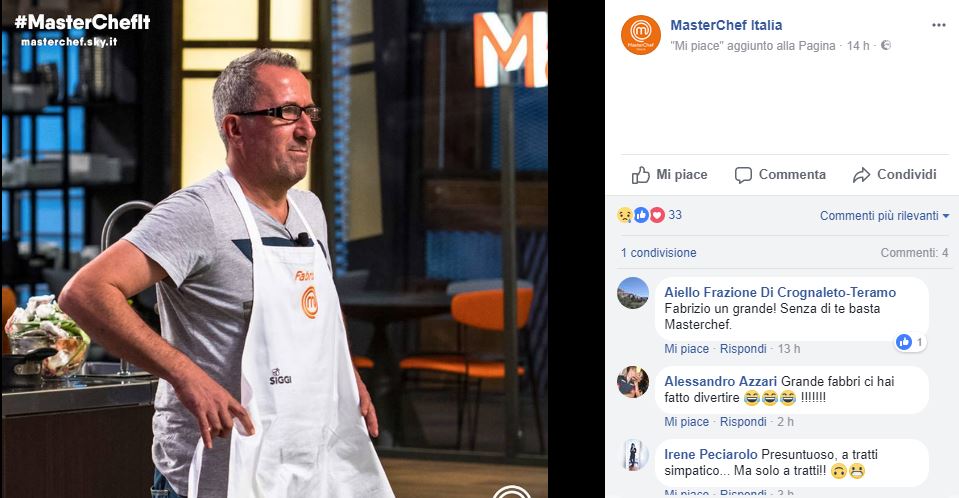Click the MasterChef Italia orange logo avatar

(640, 35)
